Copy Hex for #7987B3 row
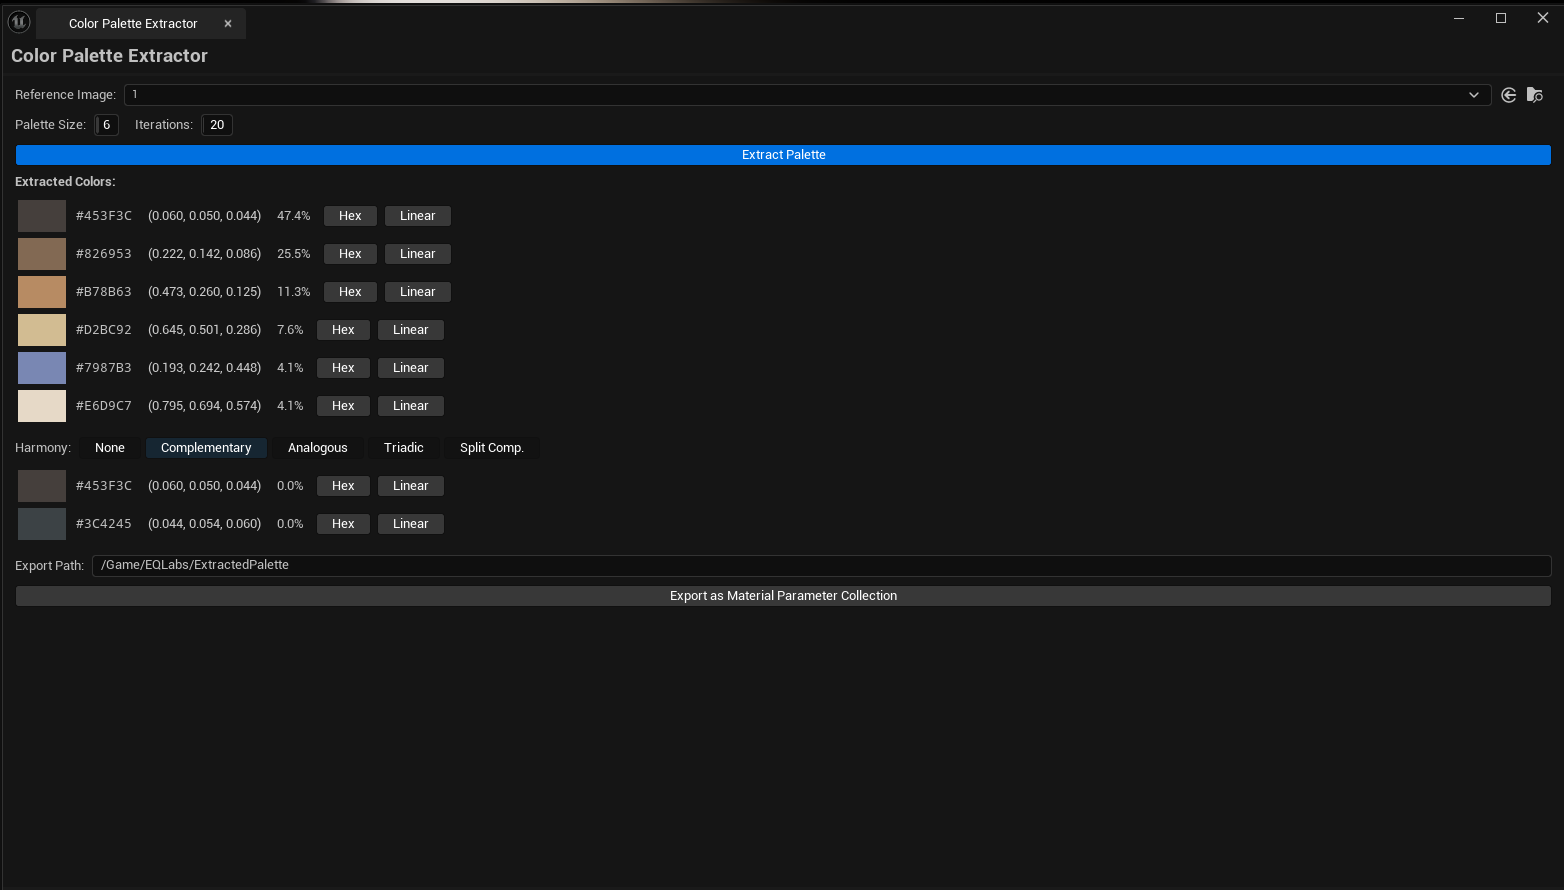Screen dimensions: 1564x890 [x=343, y=368]
